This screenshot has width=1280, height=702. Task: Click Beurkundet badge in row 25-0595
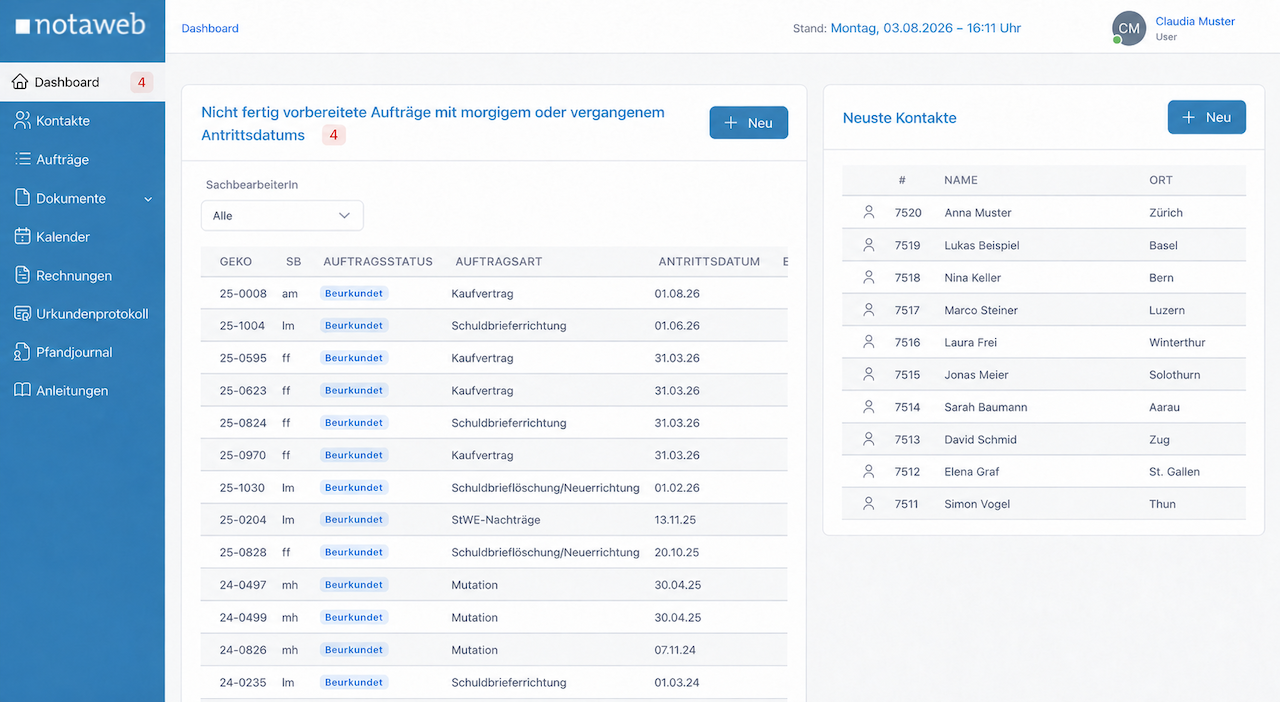(x=354, y=358)
